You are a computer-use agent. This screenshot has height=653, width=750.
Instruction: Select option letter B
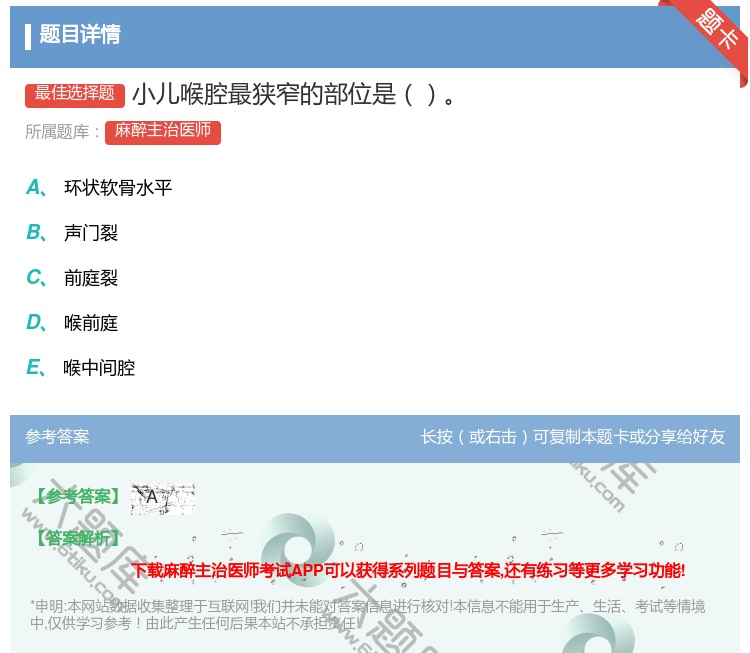(x=35, y=232)
